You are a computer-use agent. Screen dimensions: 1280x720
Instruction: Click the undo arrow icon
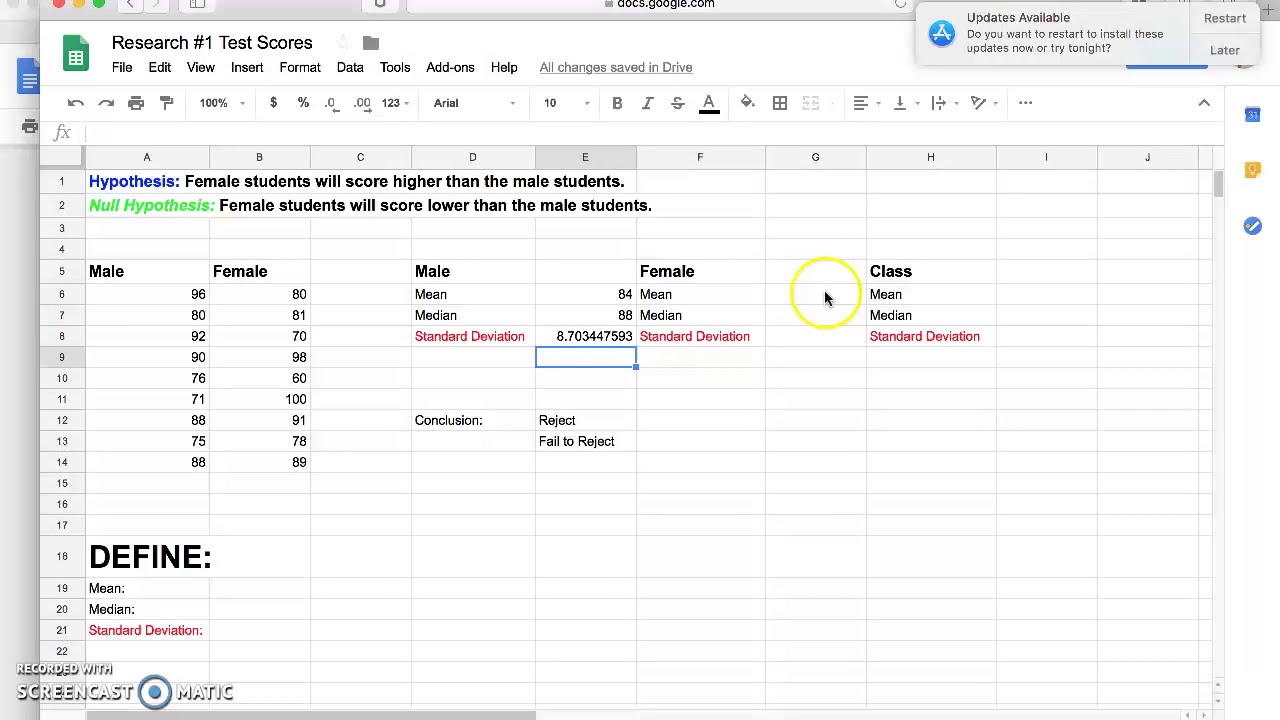(x=76, y=103)
